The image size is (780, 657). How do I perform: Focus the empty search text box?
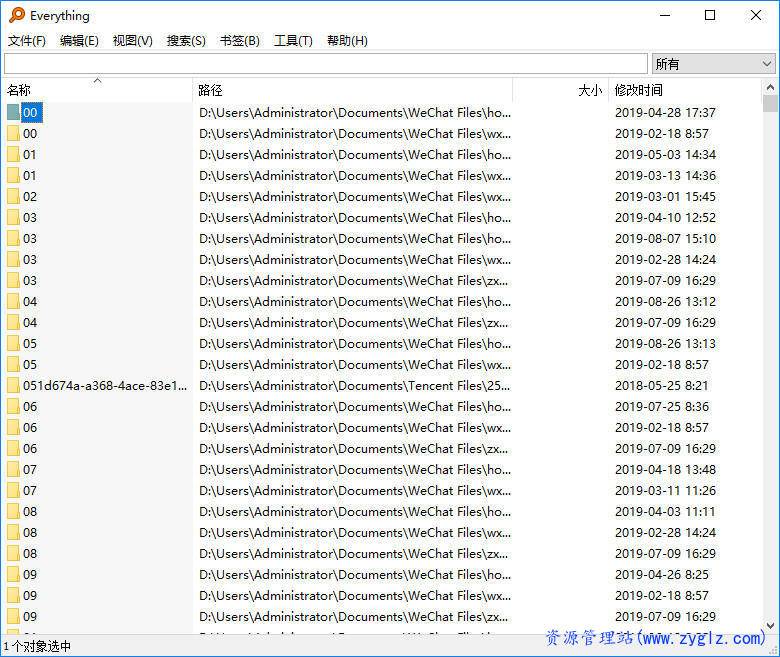326,64
